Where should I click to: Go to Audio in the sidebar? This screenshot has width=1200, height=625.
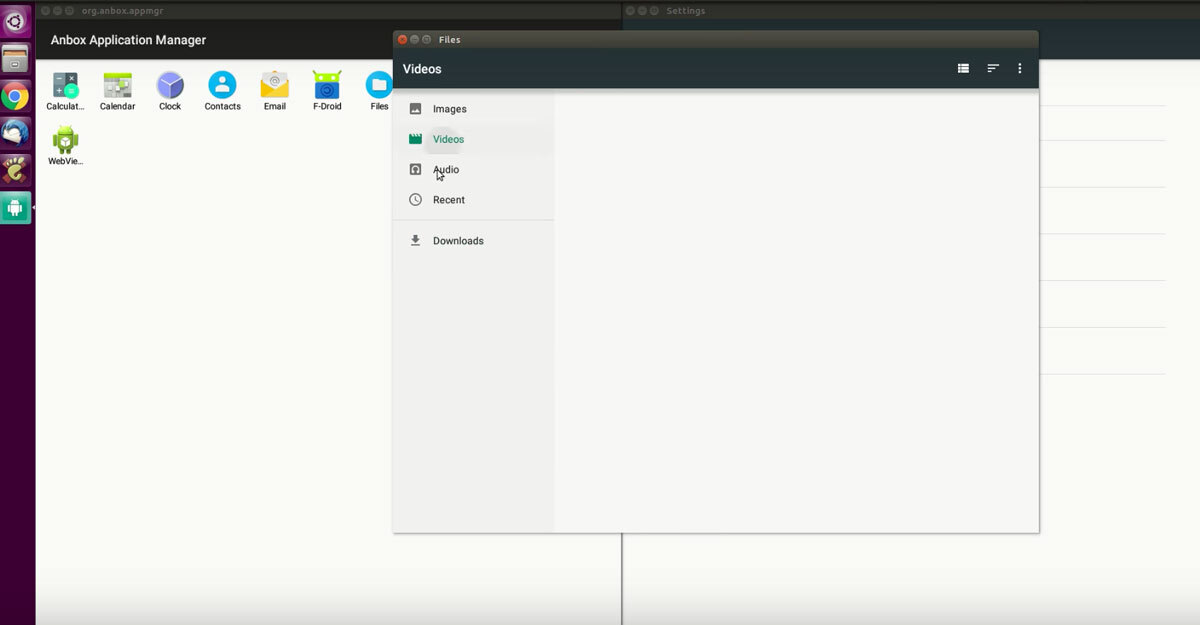tap(446, 170)
